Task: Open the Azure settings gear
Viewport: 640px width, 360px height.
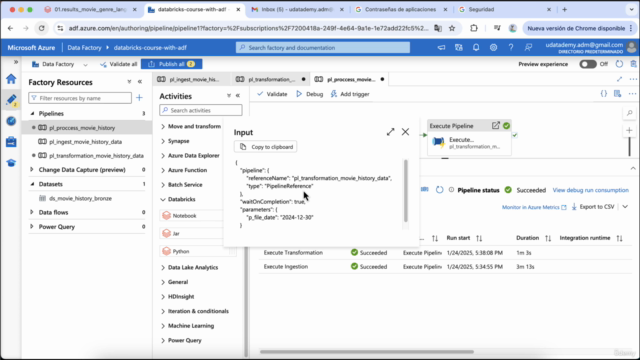Action: pos(493,47)
